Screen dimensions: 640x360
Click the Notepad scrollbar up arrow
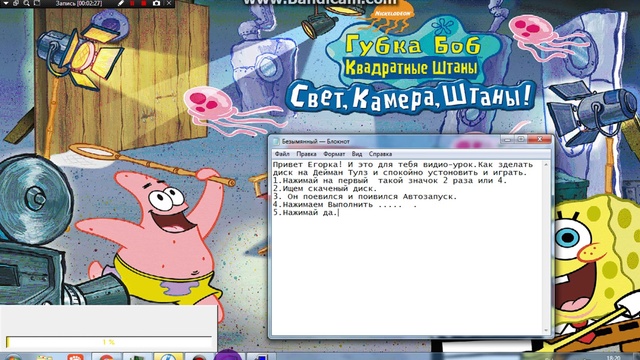click(x=546, y=164)
